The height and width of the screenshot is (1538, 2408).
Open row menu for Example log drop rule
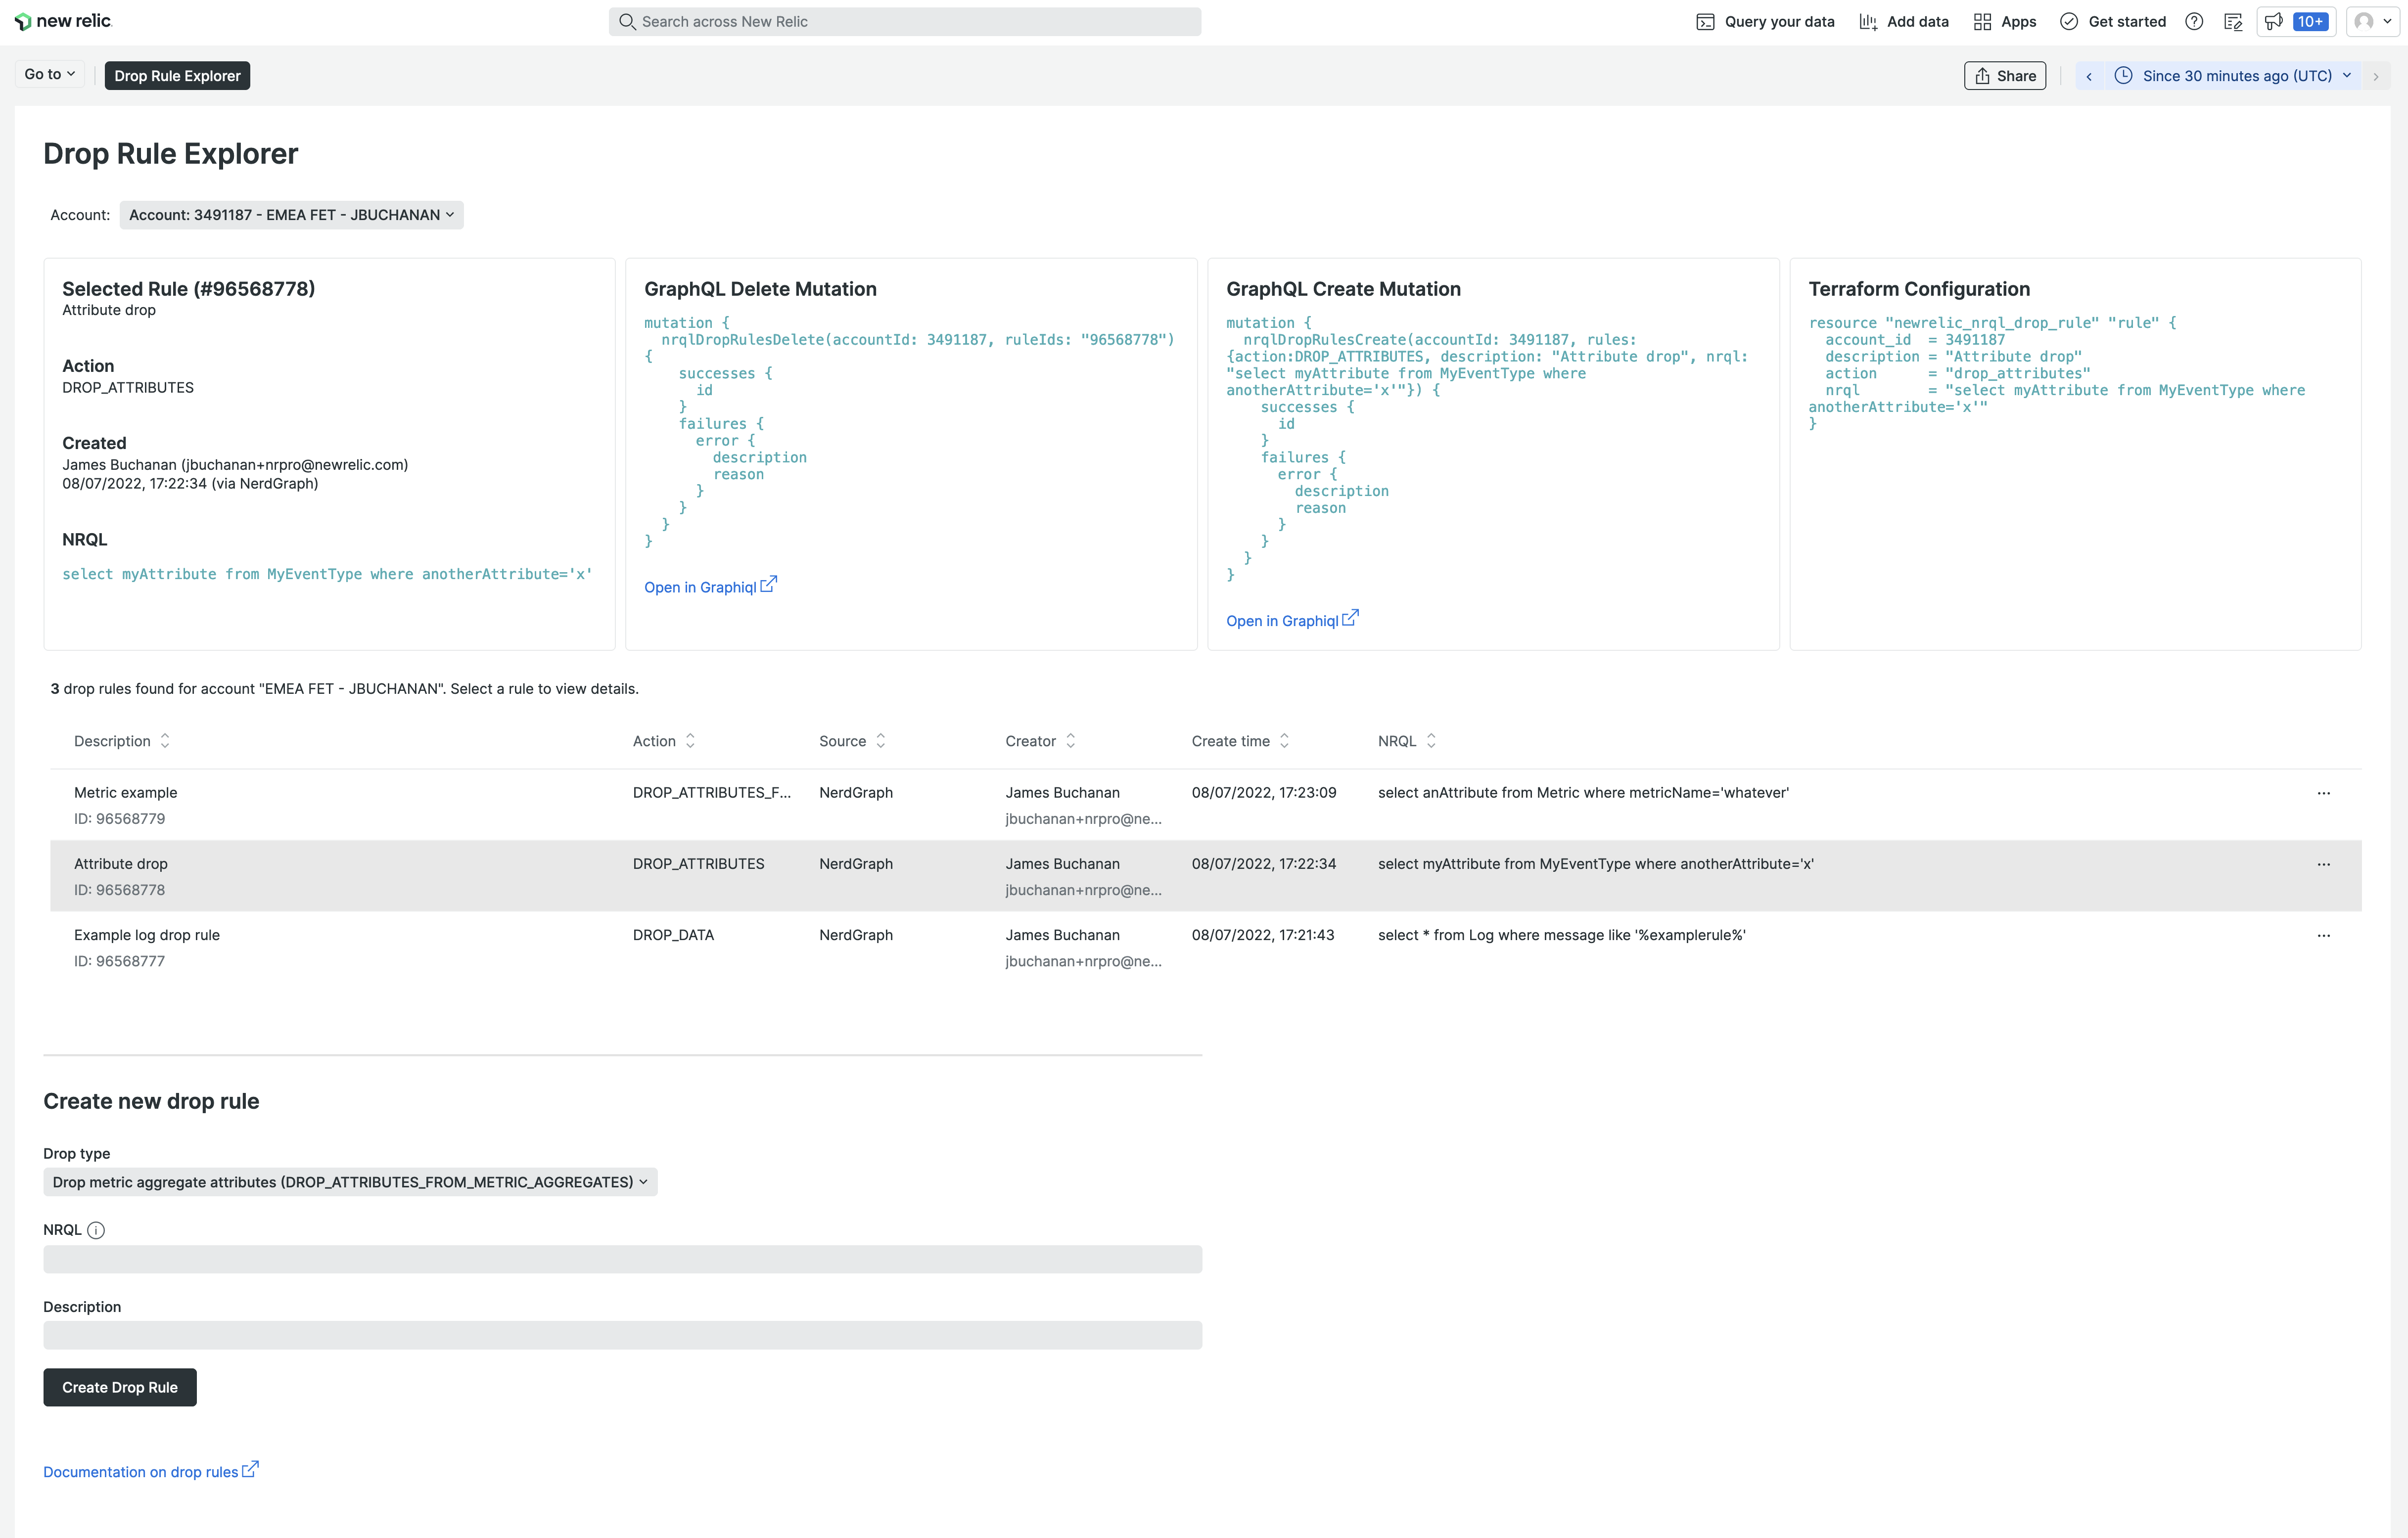[2323, 935]
